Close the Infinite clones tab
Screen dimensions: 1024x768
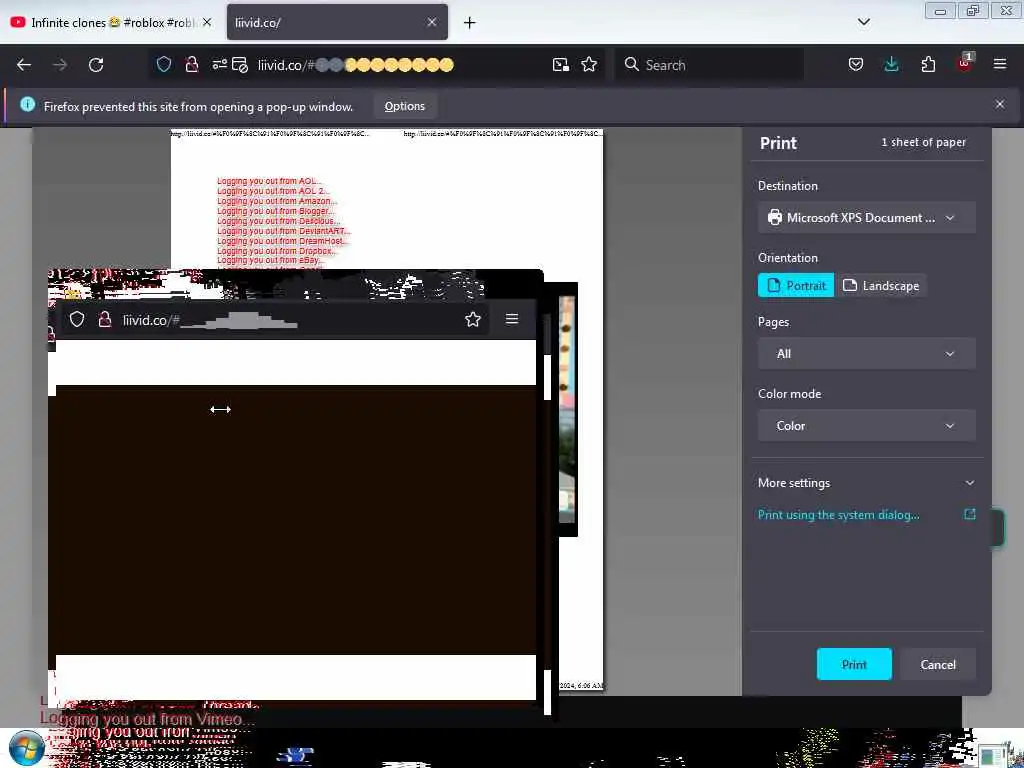[x=207, y=22]
